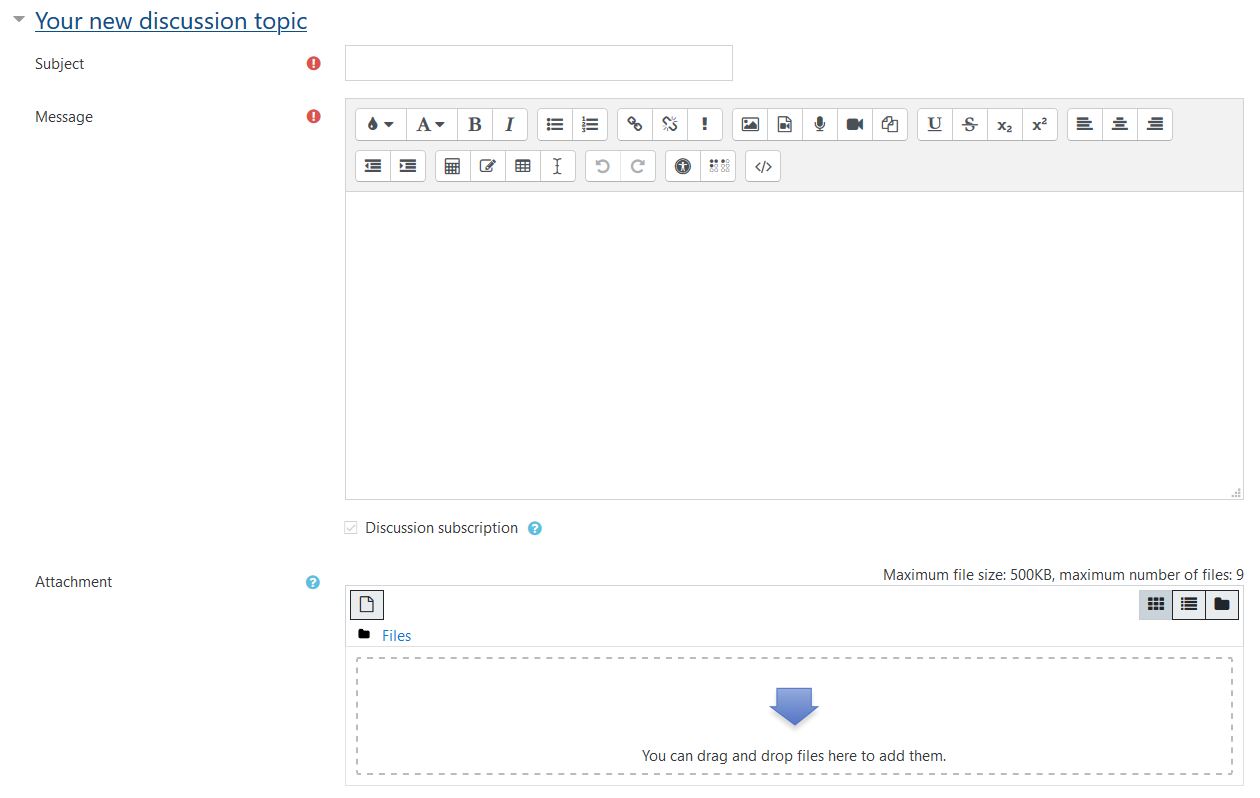Viewport: 1260px width, 798px height.
Task: Collapse the section using the triangle arrow
Action: tap(19, 19)
